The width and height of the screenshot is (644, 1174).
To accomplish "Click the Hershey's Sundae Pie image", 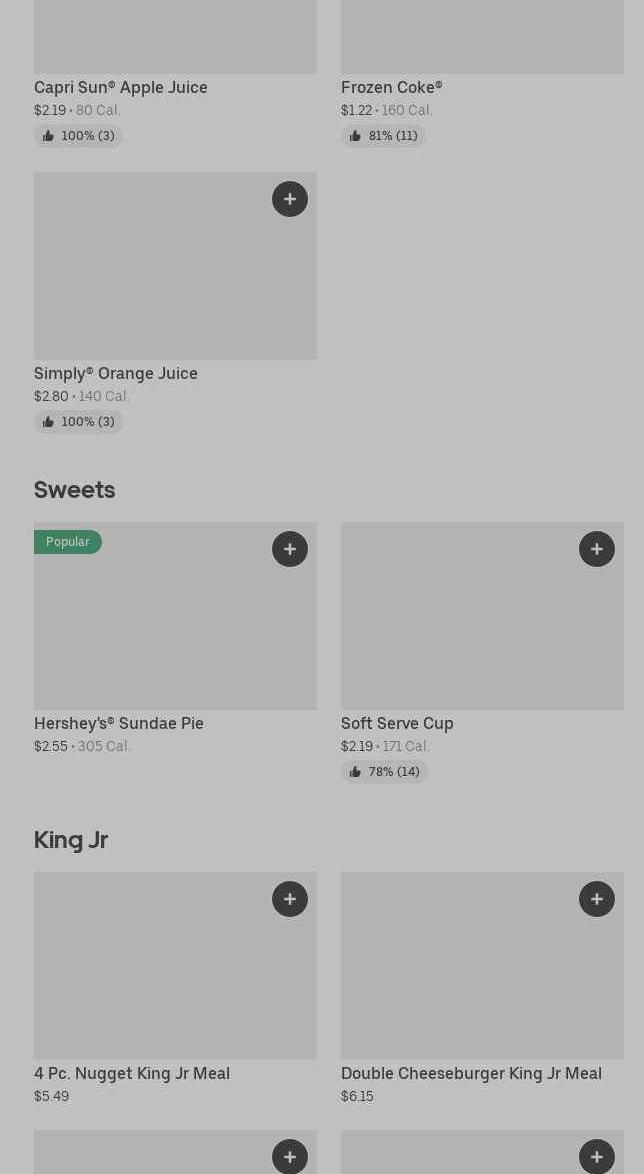I will pyautogui.click(x=175, y=630).
